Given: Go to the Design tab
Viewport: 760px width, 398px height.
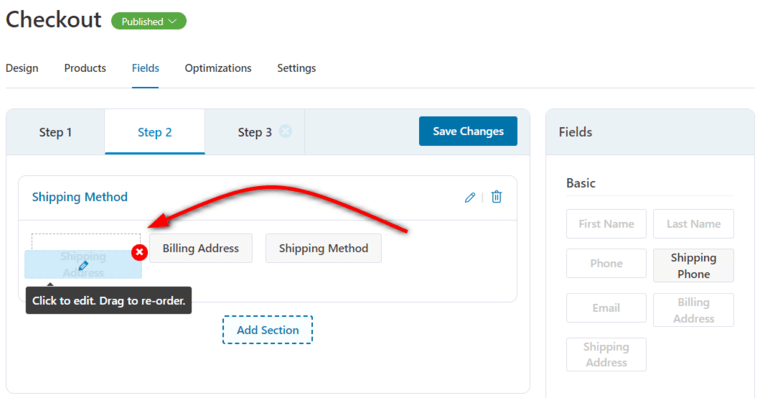Looking at the screenshot, I should click(x=22, y=68).
